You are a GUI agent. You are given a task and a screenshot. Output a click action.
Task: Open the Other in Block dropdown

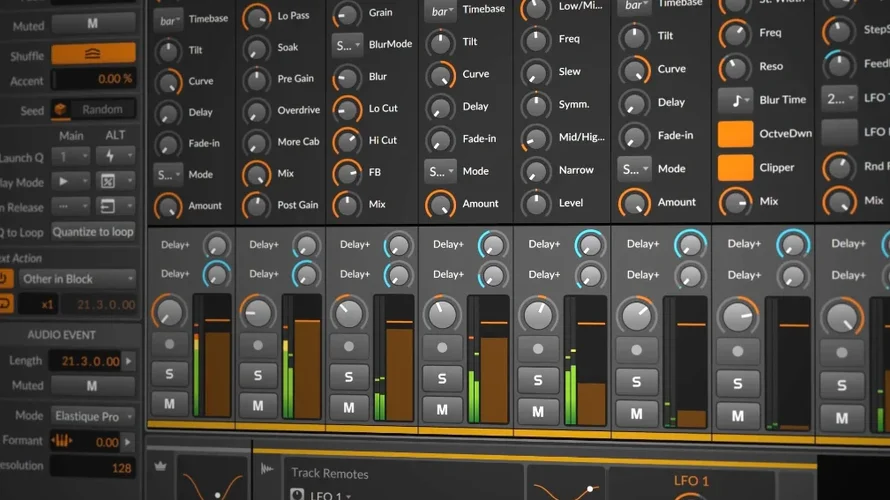click(78, 279)
